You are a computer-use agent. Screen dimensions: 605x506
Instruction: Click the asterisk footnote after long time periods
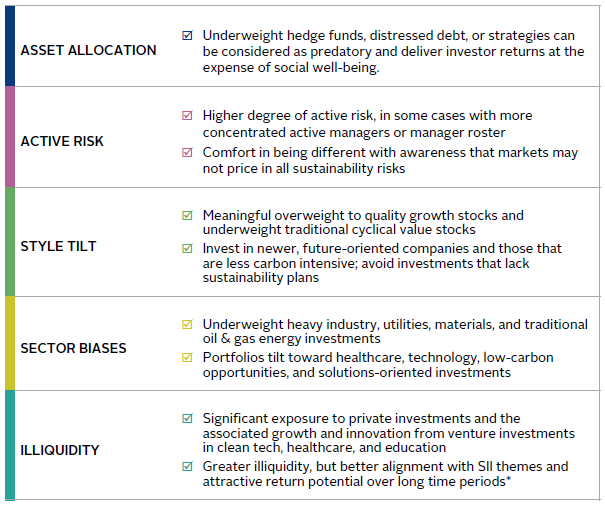coord(509,479)
